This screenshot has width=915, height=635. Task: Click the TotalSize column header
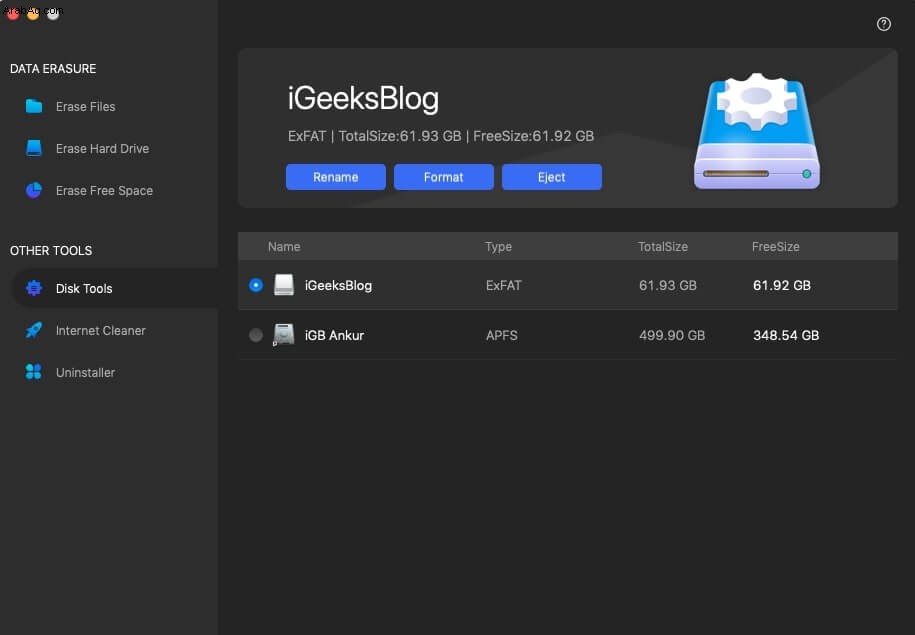pyautogui.click(x=663, y=246)
